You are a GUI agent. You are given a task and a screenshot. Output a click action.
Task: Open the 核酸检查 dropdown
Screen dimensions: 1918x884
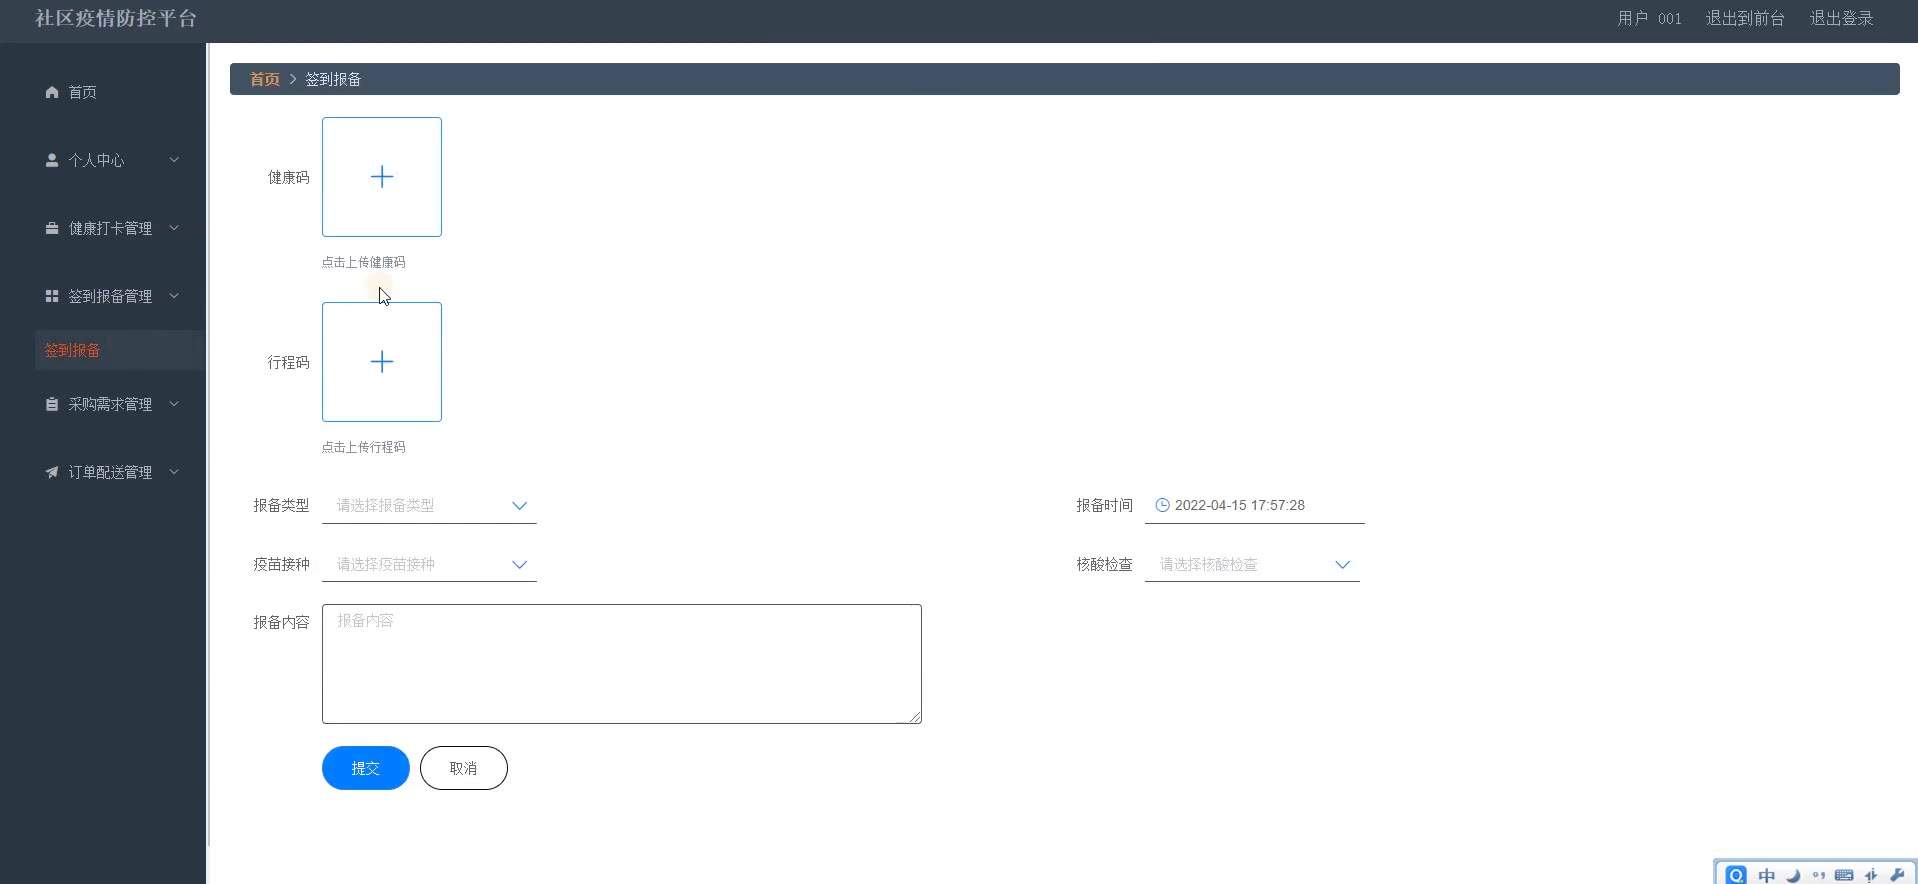point(1252,565)
